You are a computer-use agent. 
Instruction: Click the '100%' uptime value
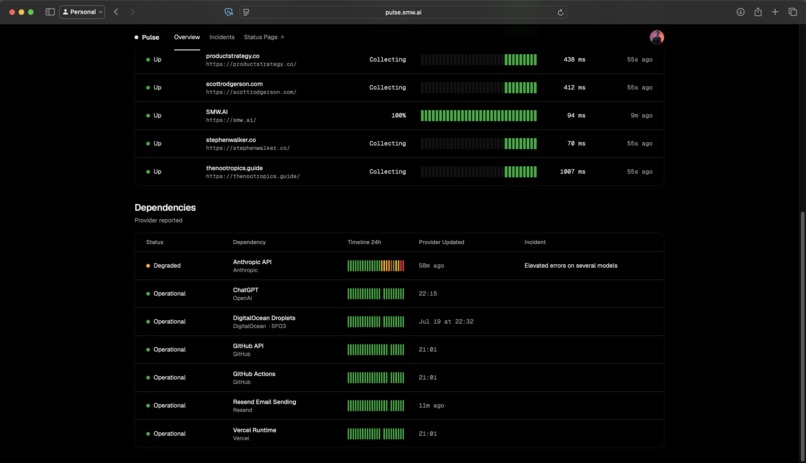[398, 116]
